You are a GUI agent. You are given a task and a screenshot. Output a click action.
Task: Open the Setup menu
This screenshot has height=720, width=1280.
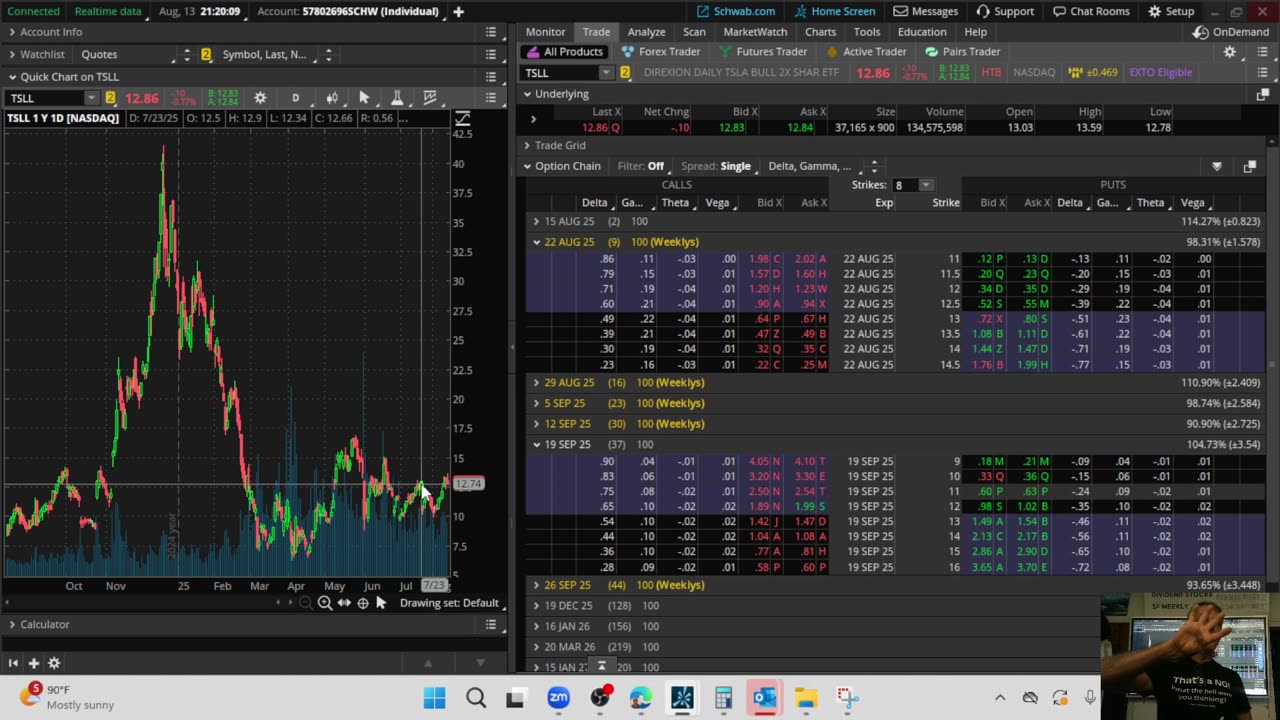coord(1171,11)
